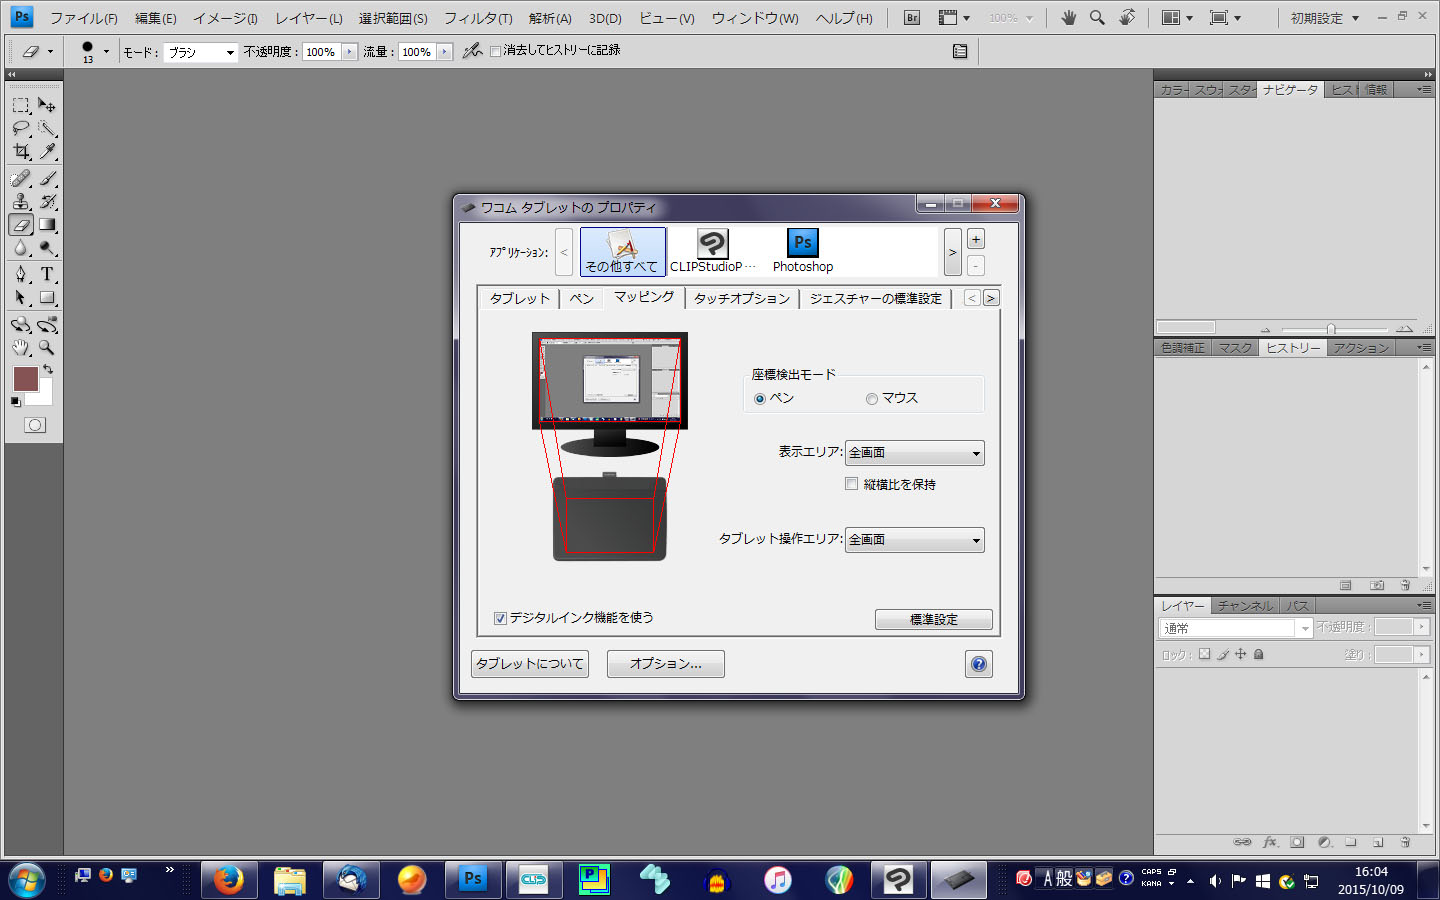This screenshot has height=900, width=1440.
Task: Select the Photoshop application icon in Wacom dialog
Action: [802, 250]
